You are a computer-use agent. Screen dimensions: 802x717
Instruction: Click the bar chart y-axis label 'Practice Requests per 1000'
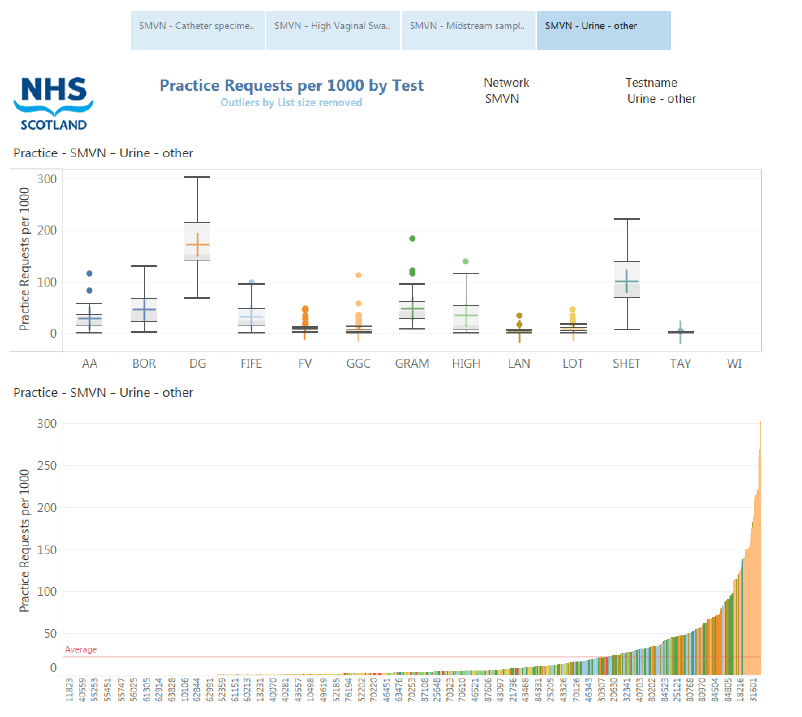(24, 541)
